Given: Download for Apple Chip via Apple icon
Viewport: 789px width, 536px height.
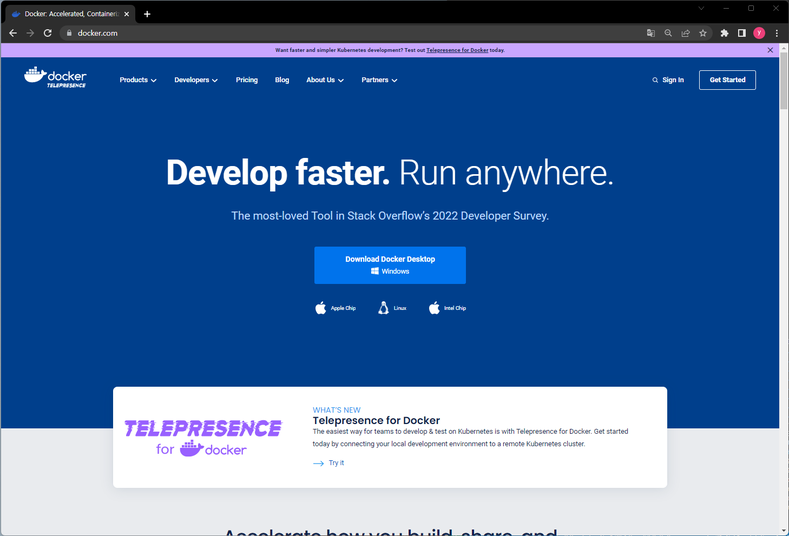Looking at the screenshot, I should [321, 308].
